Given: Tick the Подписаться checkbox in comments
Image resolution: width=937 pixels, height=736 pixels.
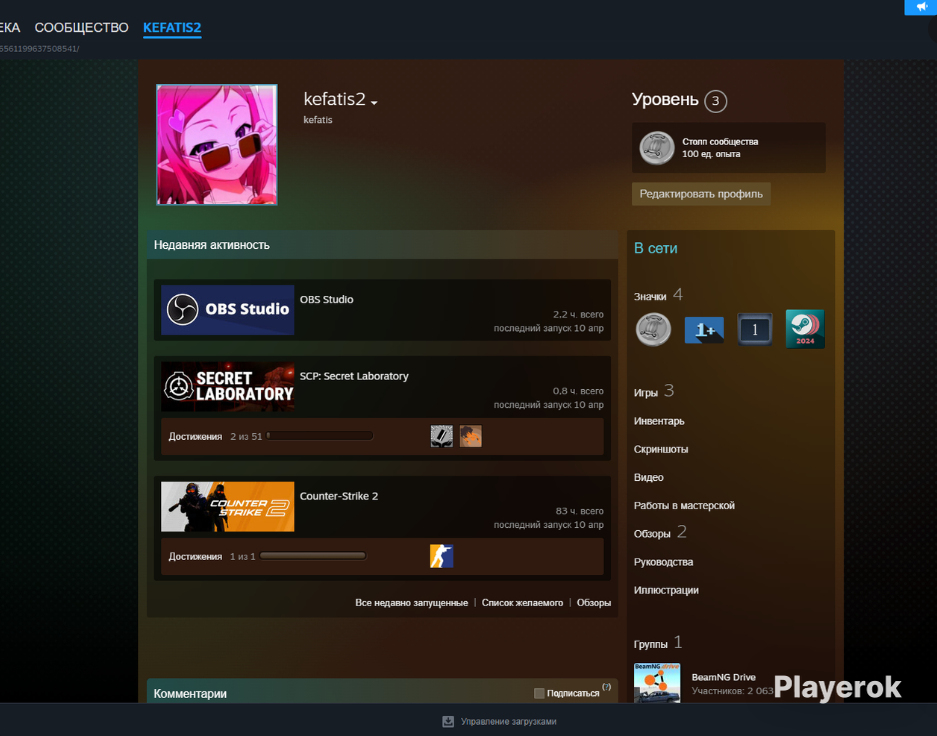Looking at the screenshot, I should click(539, 693).
